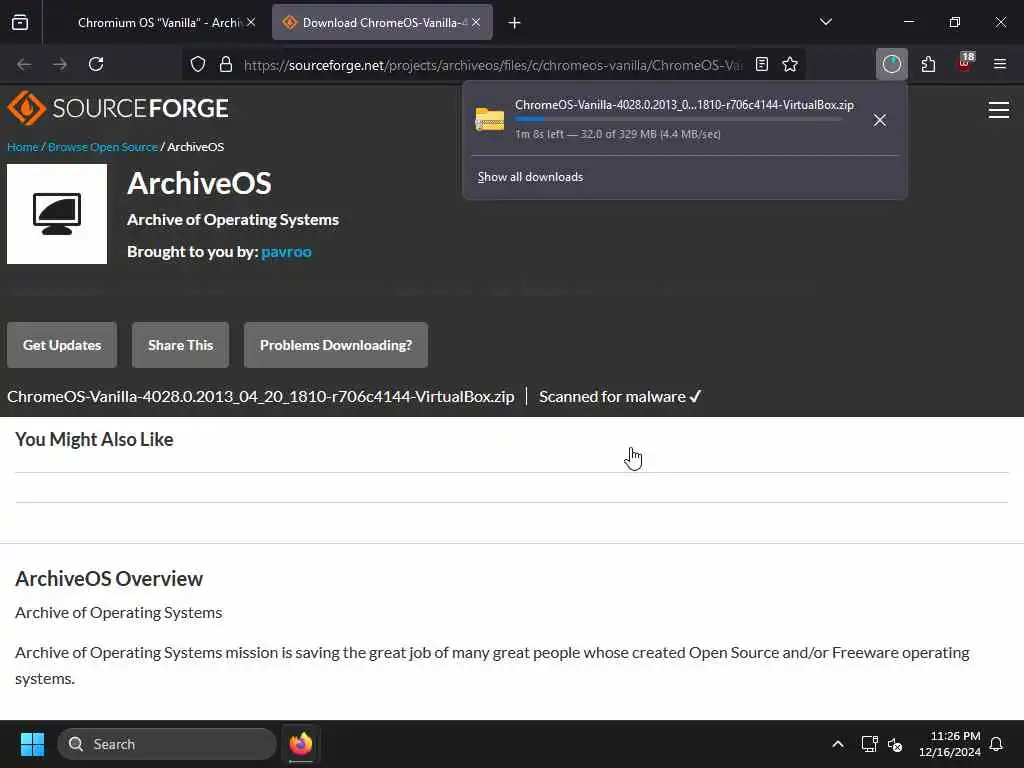Click ArchiveOS breadcrumb text
This screenshot has width=1024, height=768.
pyautogui.click(x=196, y=147)
